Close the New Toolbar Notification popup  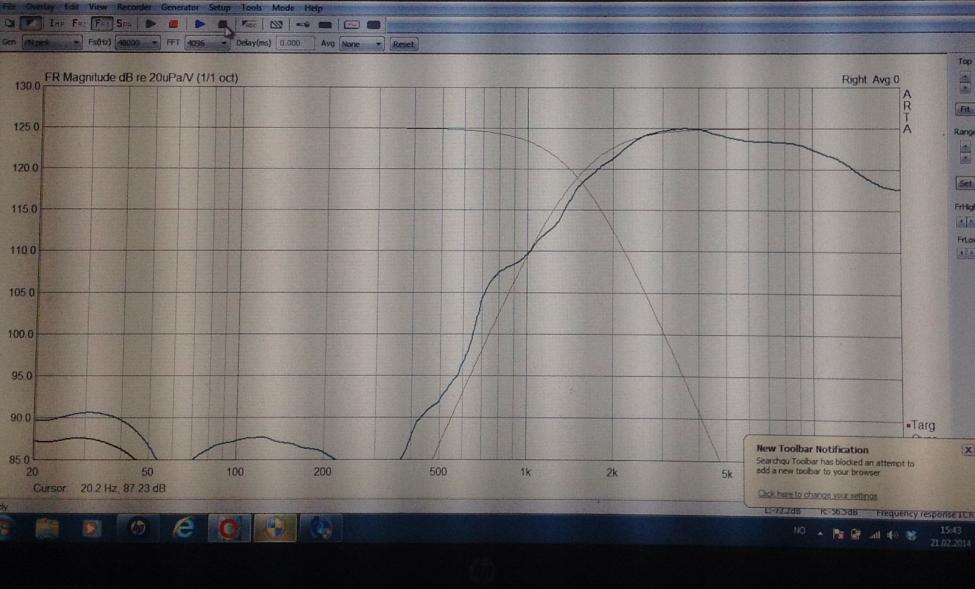click(967, 449)
